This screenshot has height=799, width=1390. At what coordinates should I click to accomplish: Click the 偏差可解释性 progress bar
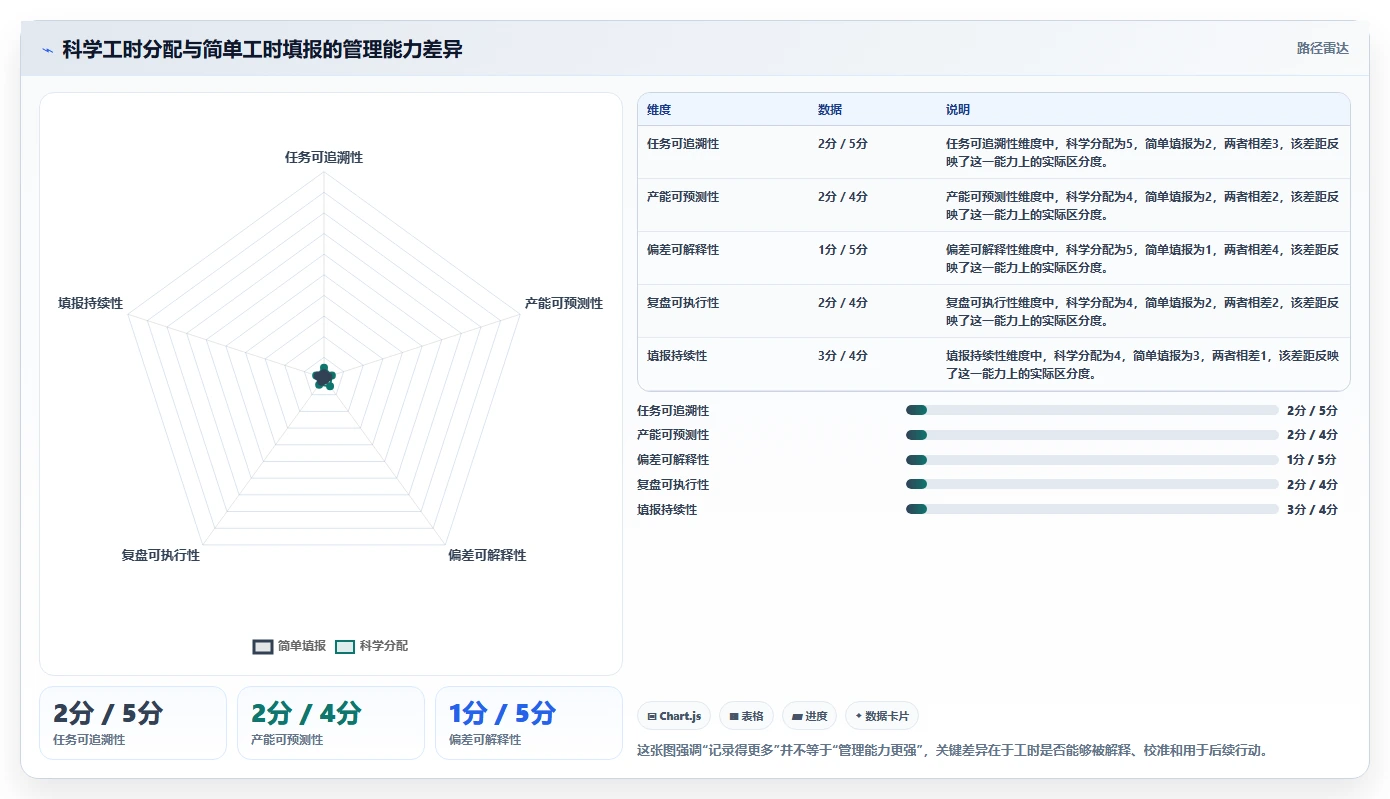tap(1092, 460)
